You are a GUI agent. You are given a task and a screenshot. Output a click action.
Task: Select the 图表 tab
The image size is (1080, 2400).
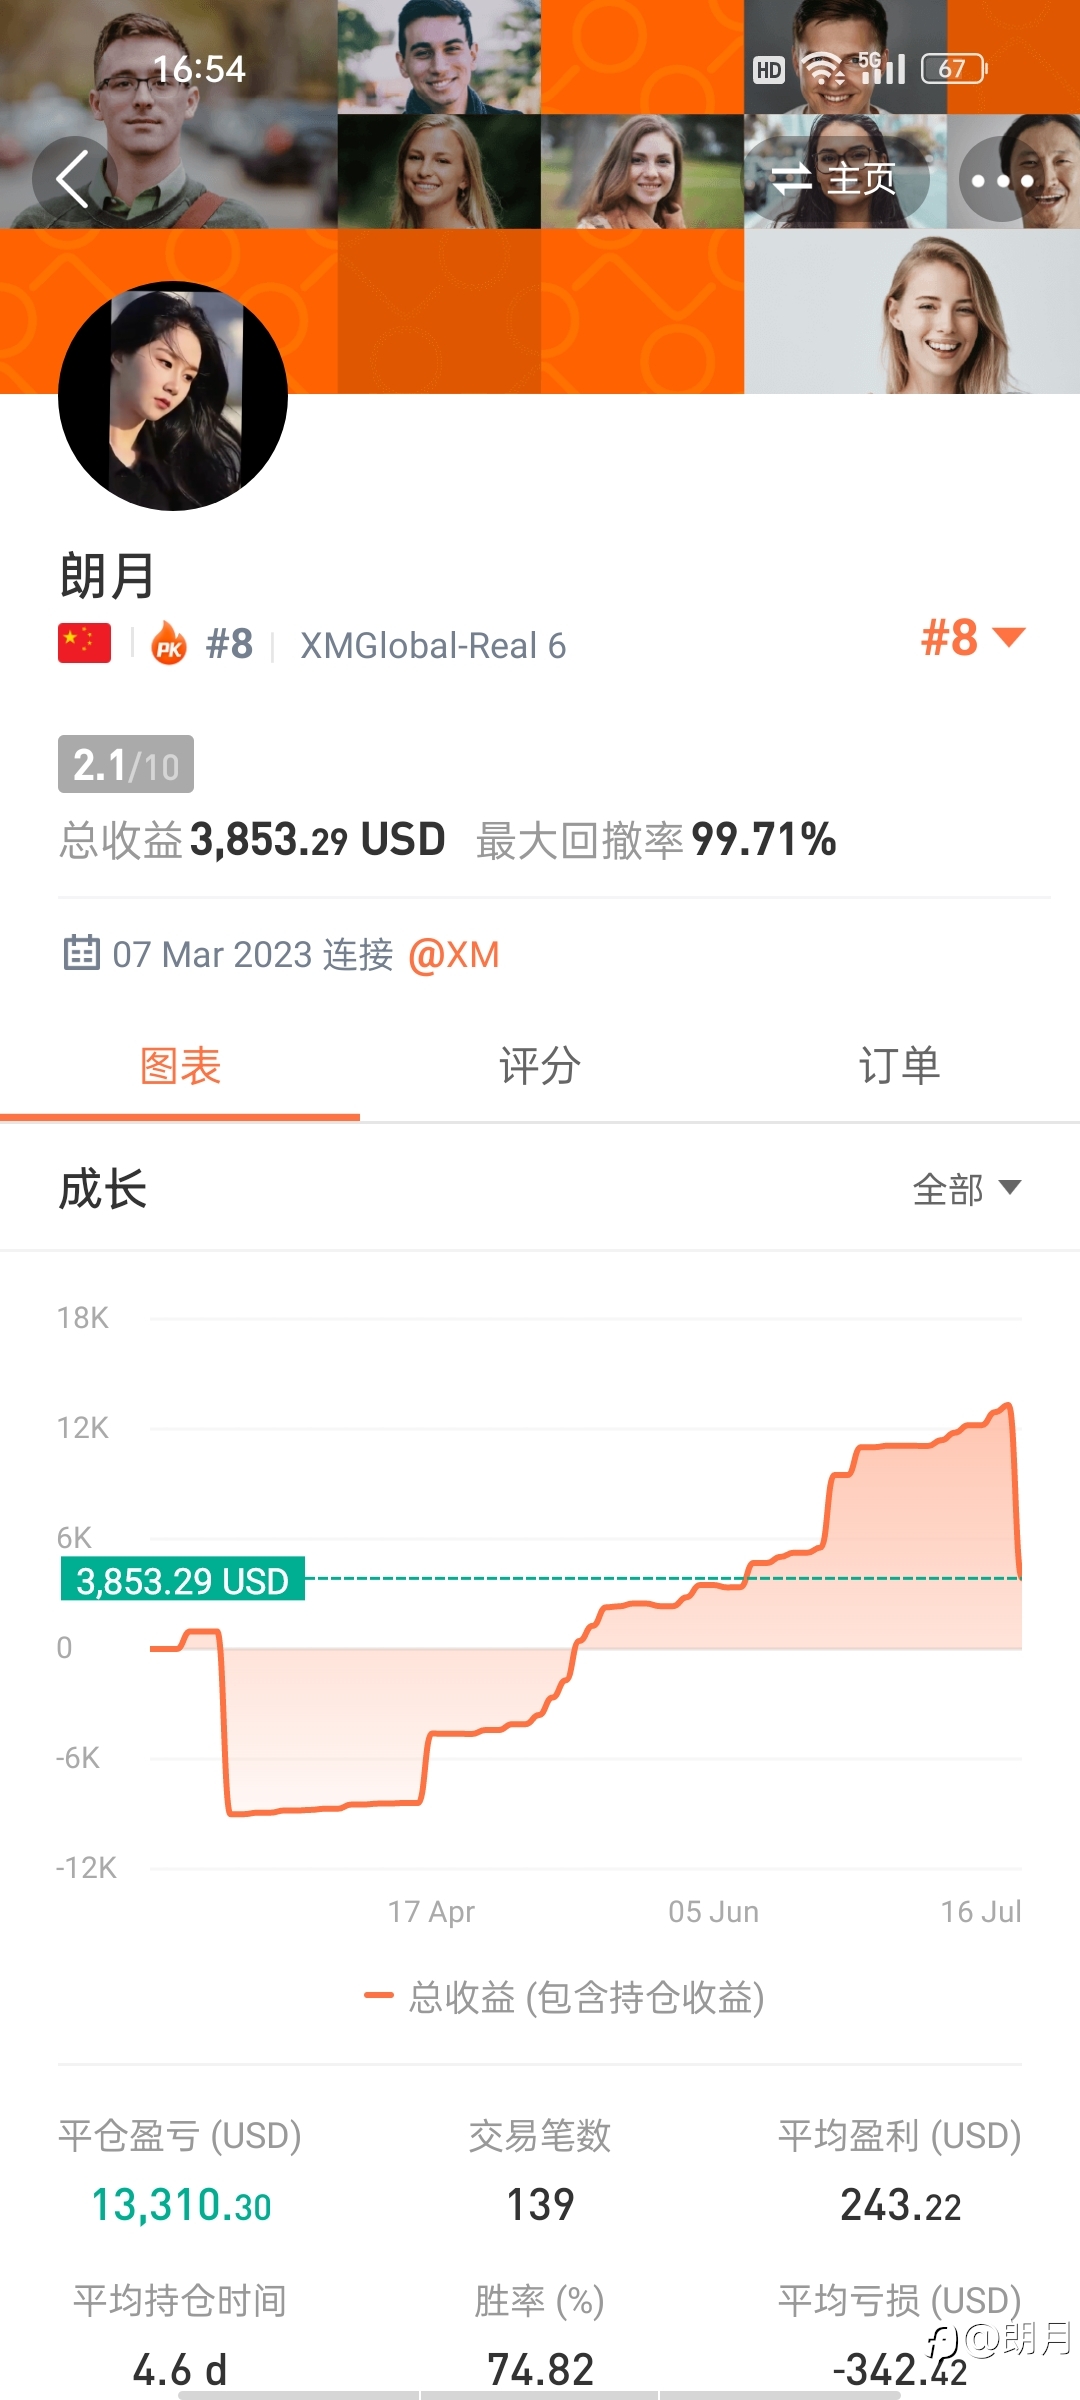(180, 1066)
